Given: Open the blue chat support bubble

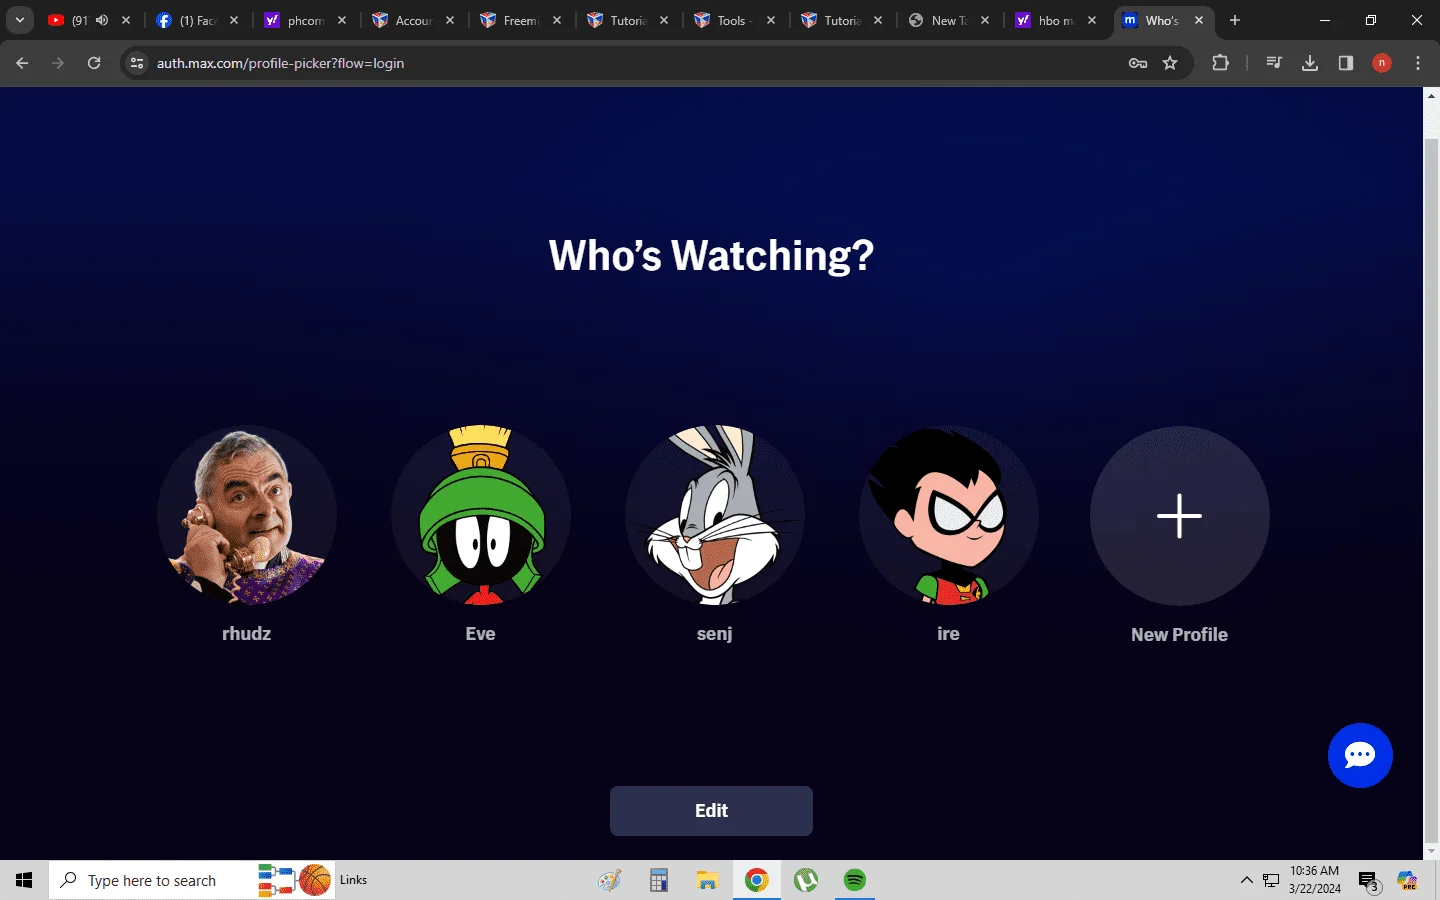Looking at the screenshot, I should (1360, 756).
